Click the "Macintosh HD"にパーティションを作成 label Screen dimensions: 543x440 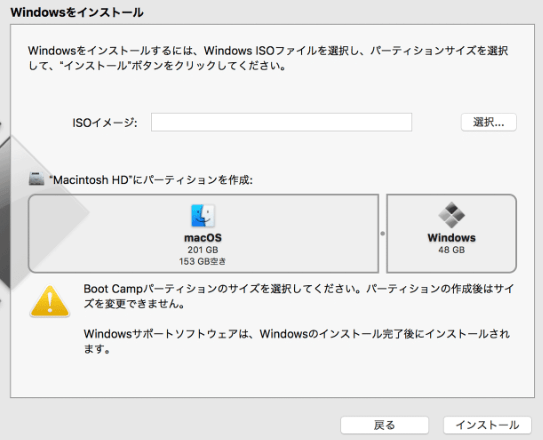click(x=151, y=180)
